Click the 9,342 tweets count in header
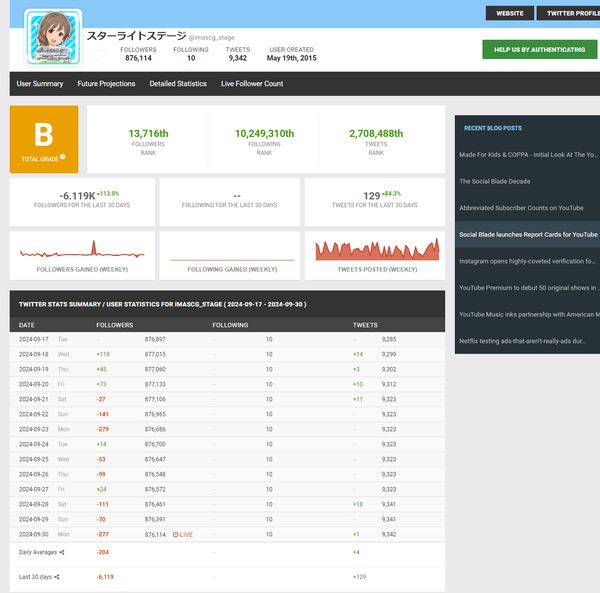Image resolution: width=600 pixels, height=593 pixels. 238,58
